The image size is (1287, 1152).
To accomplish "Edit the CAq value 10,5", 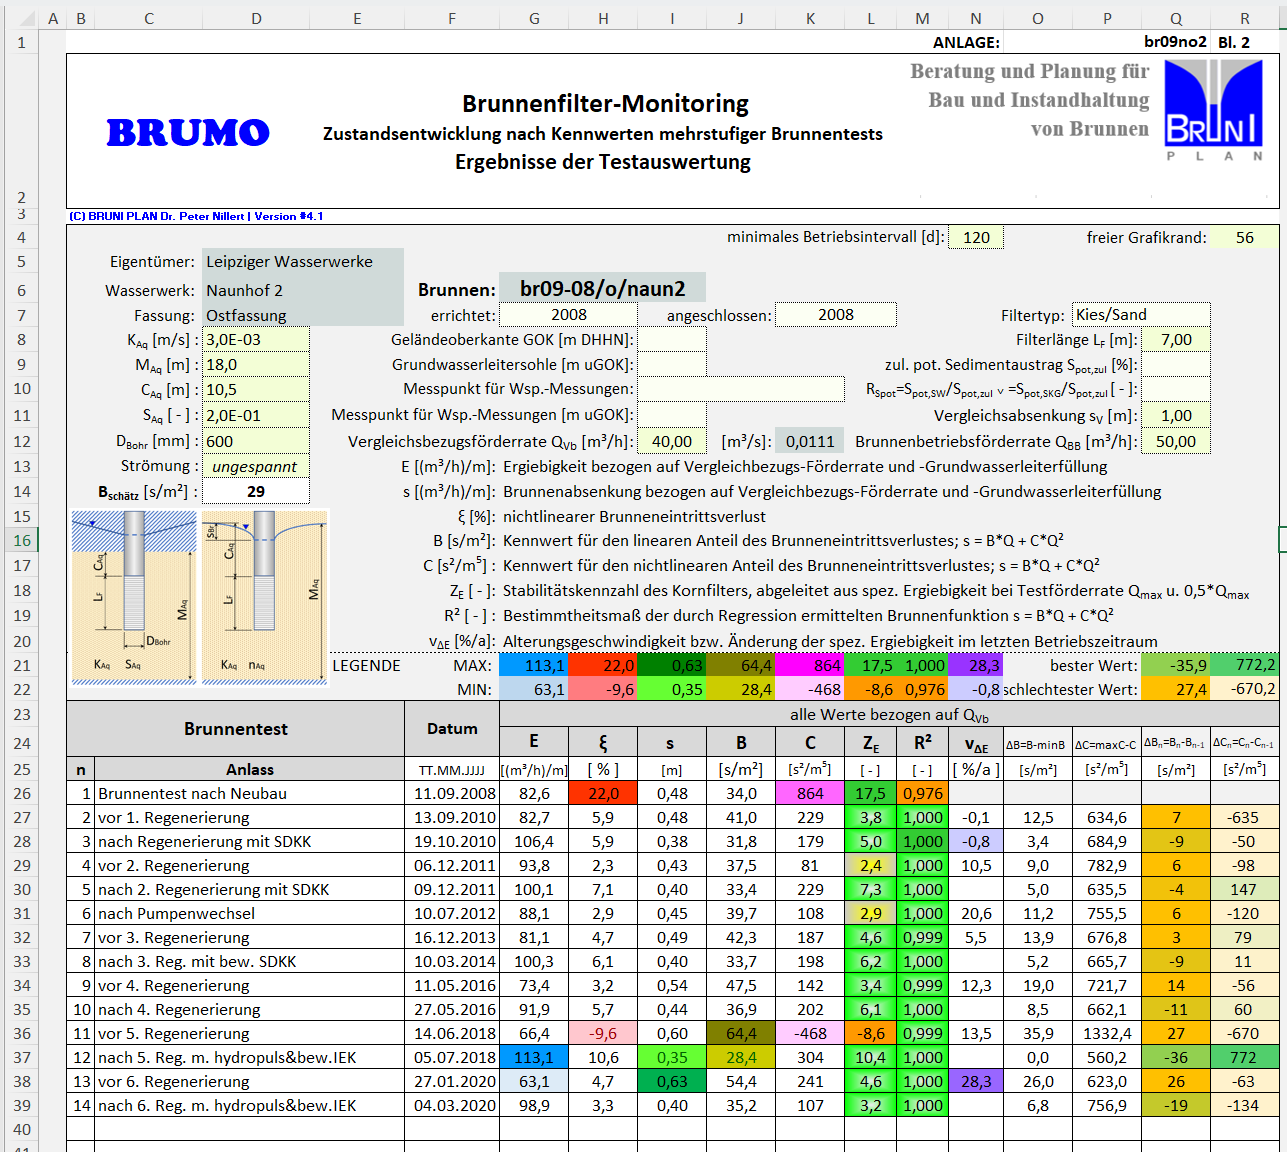I will click(256, 389).
